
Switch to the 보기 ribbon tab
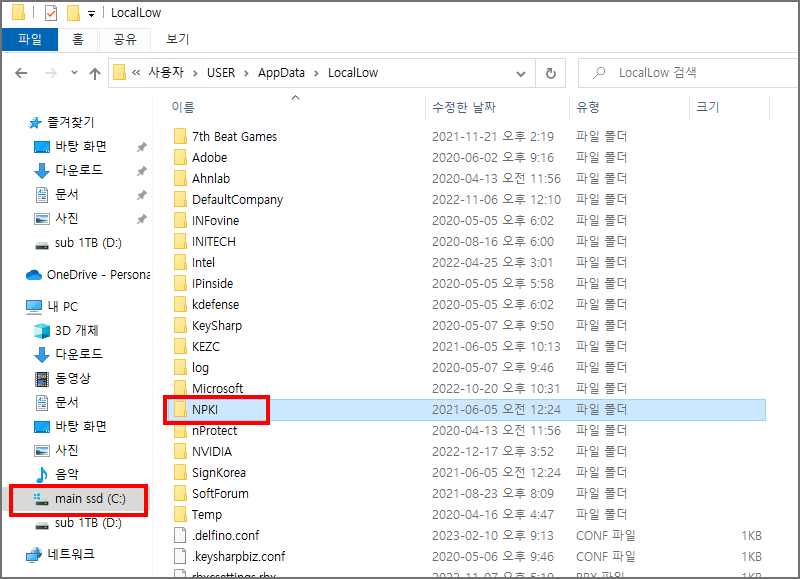[178, 39]
